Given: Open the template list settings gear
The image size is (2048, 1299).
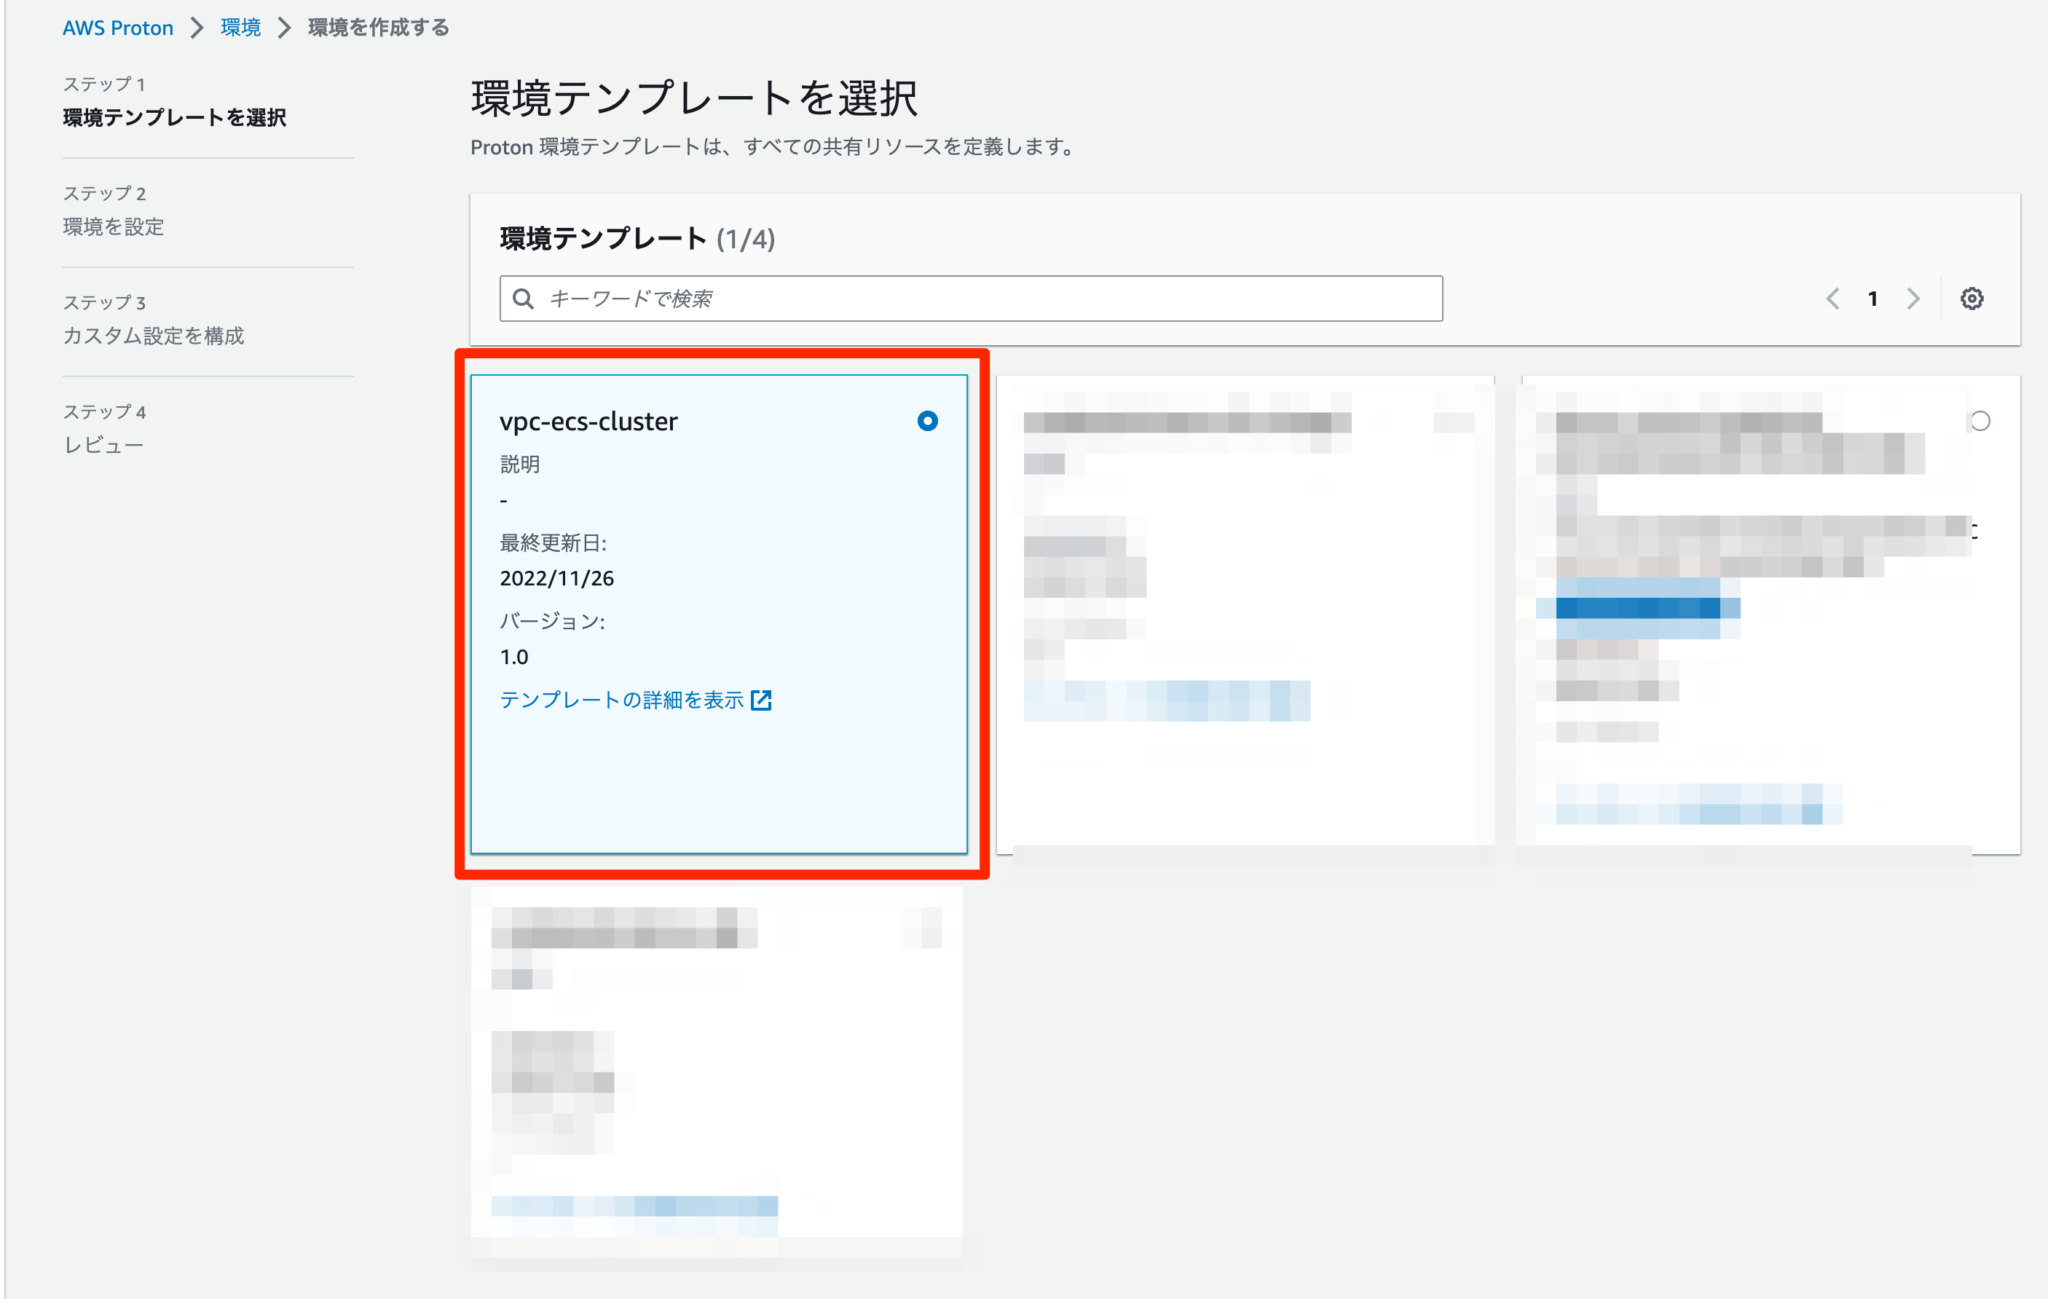Looking at the screenshot, I should (x=1971, y=298).
